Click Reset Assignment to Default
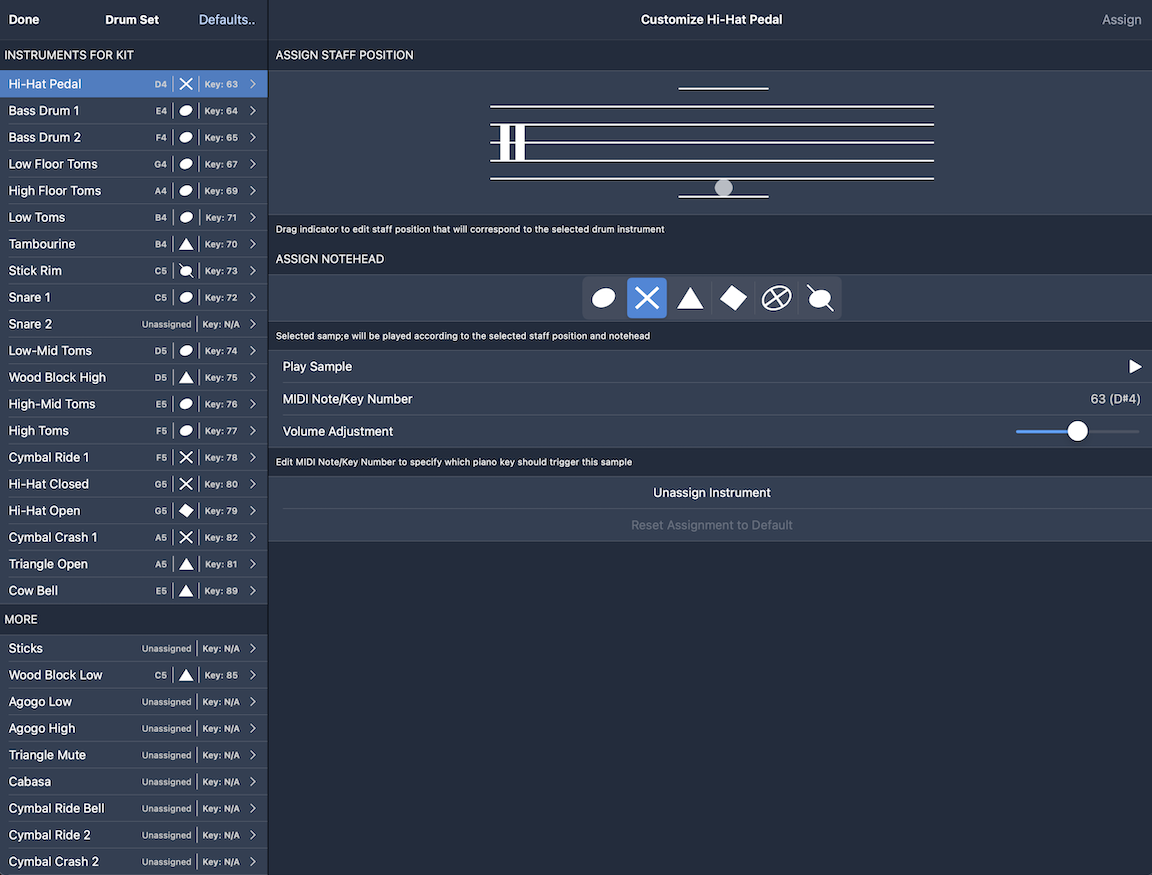Screen dimensions: 1152x875 click(711, 525)
